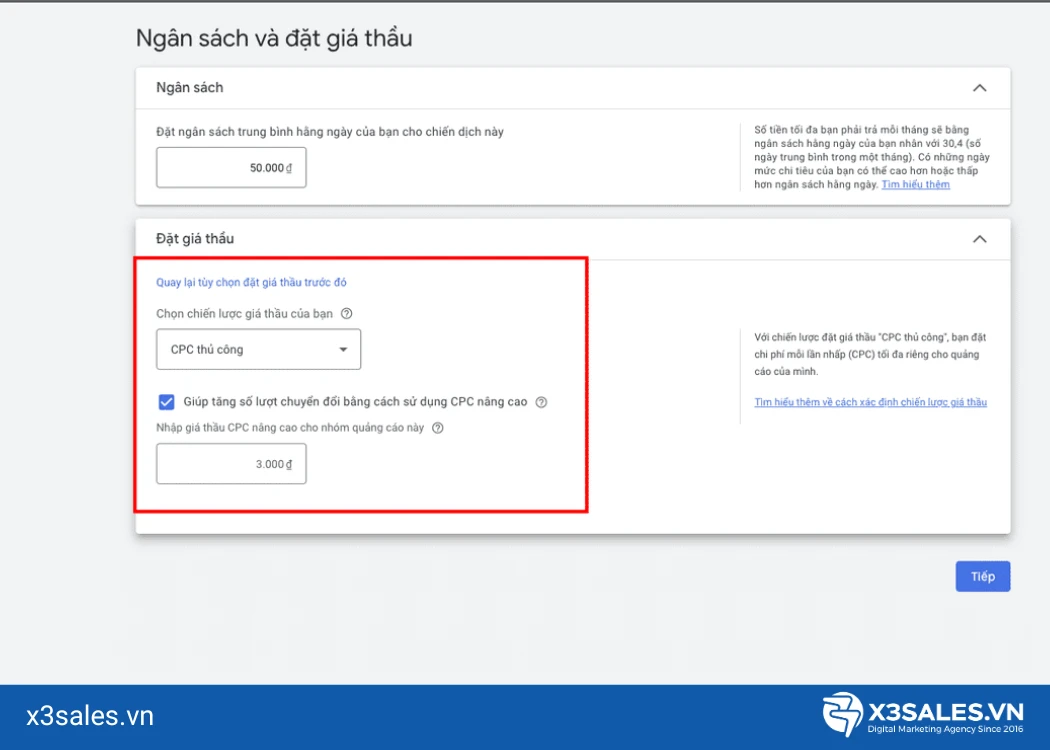Open link Tìm hiểu thêm về cách xác định chiến lược giá thầu
This screenshot has height=750, width=1050.
click(x=871, y=402)
